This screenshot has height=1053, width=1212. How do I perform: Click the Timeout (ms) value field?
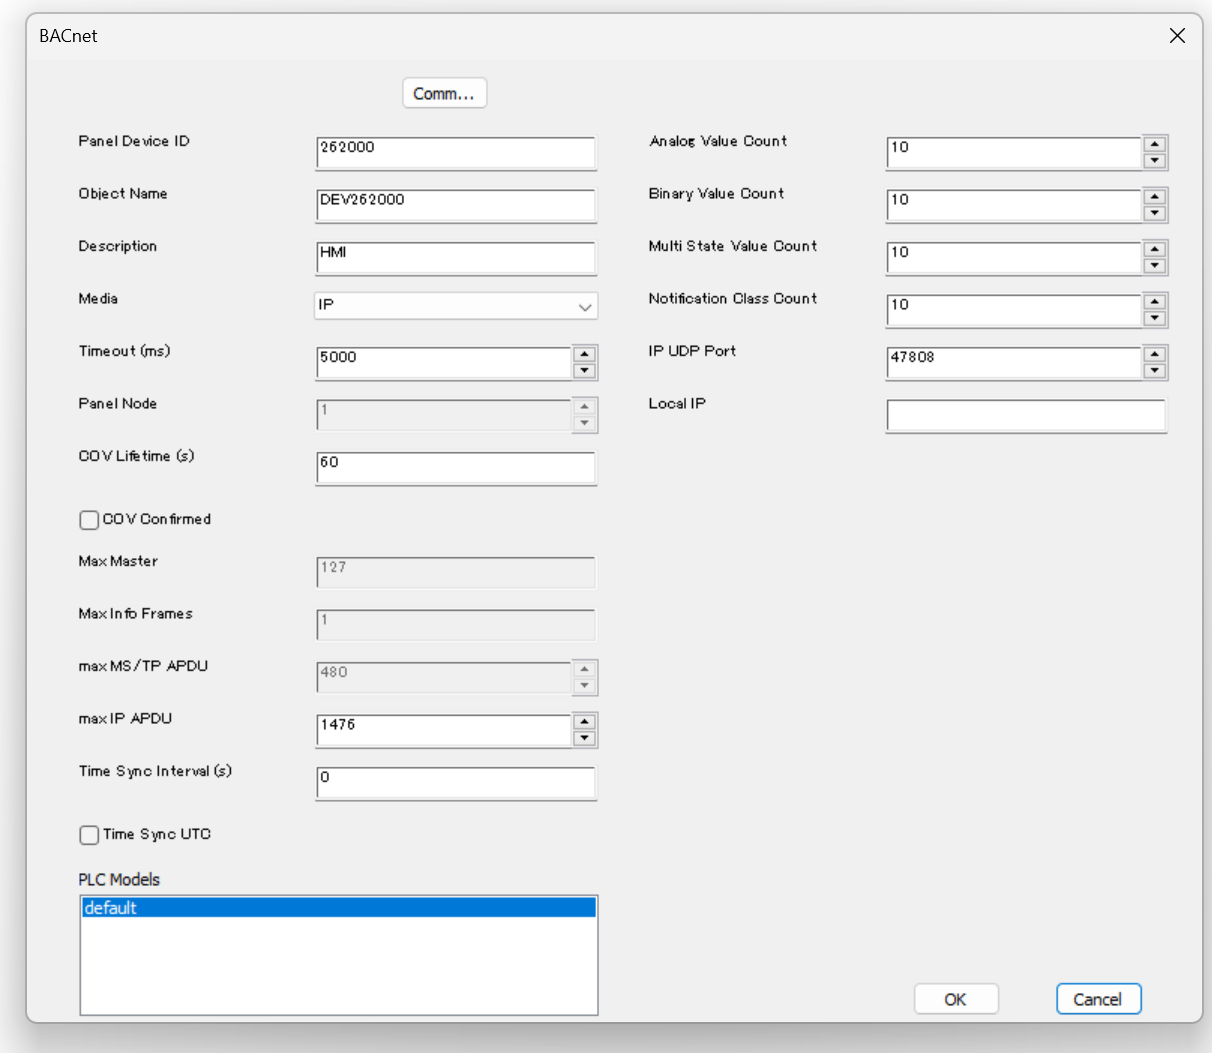click(x=444, y=363)
